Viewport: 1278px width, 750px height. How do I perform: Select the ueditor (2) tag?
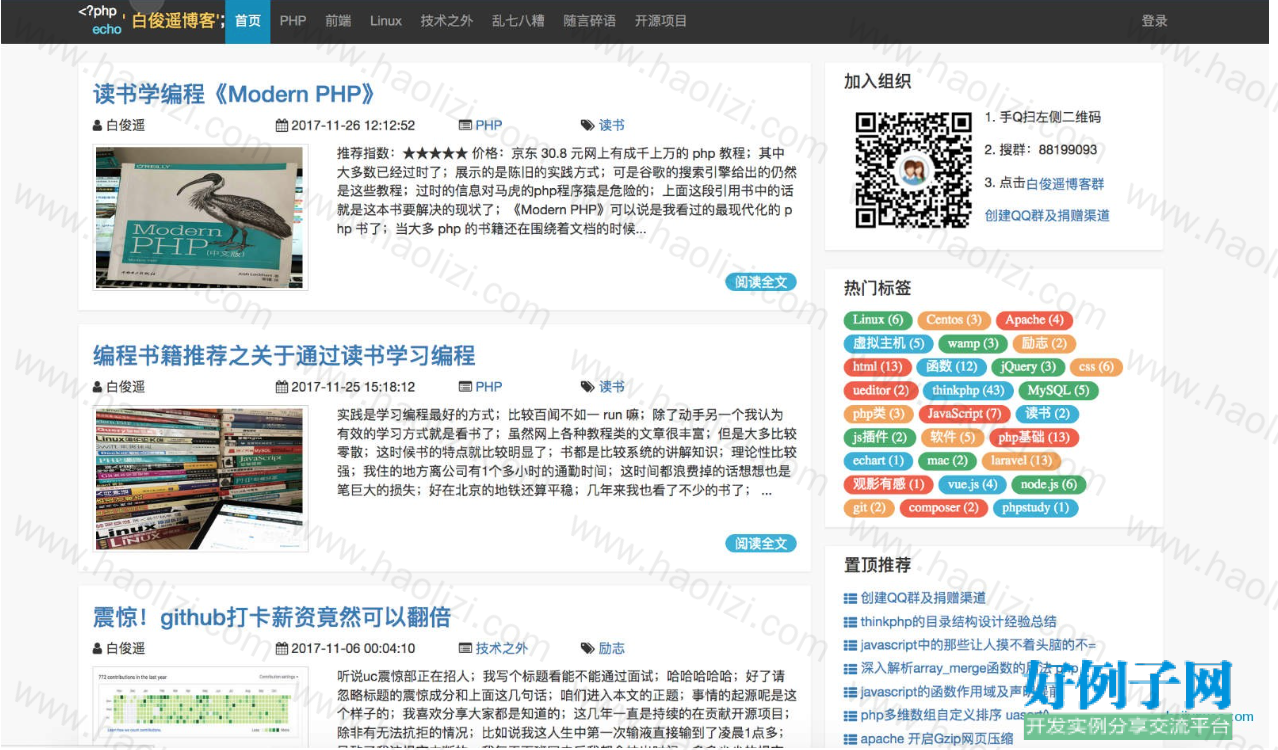pos(881,390)
